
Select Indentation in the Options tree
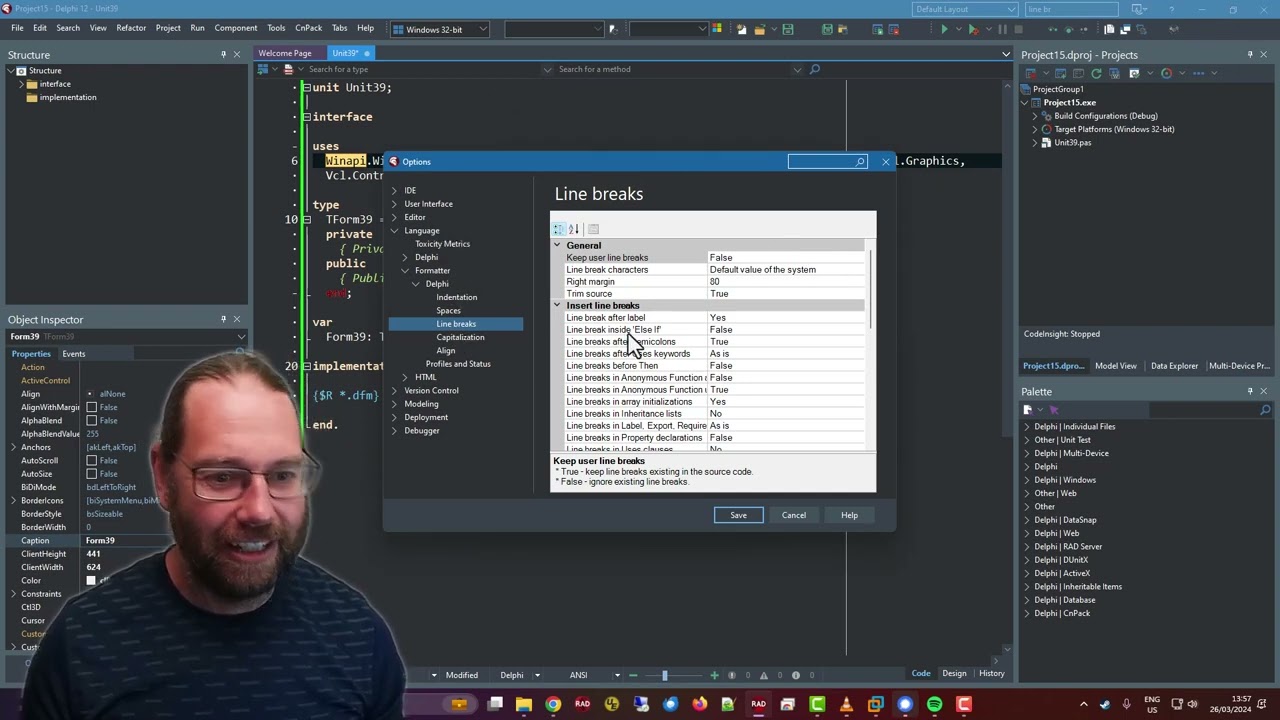(456, 297)
